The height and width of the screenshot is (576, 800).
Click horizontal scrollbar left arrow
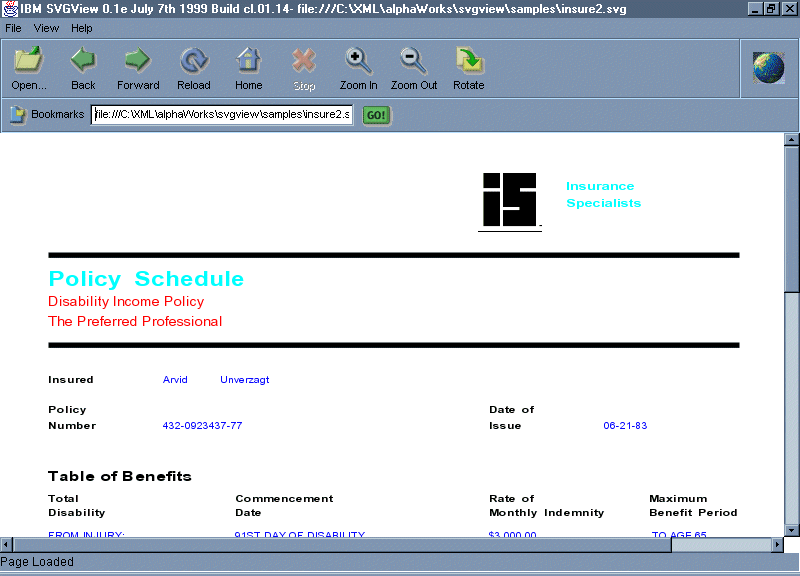[7, 544]
